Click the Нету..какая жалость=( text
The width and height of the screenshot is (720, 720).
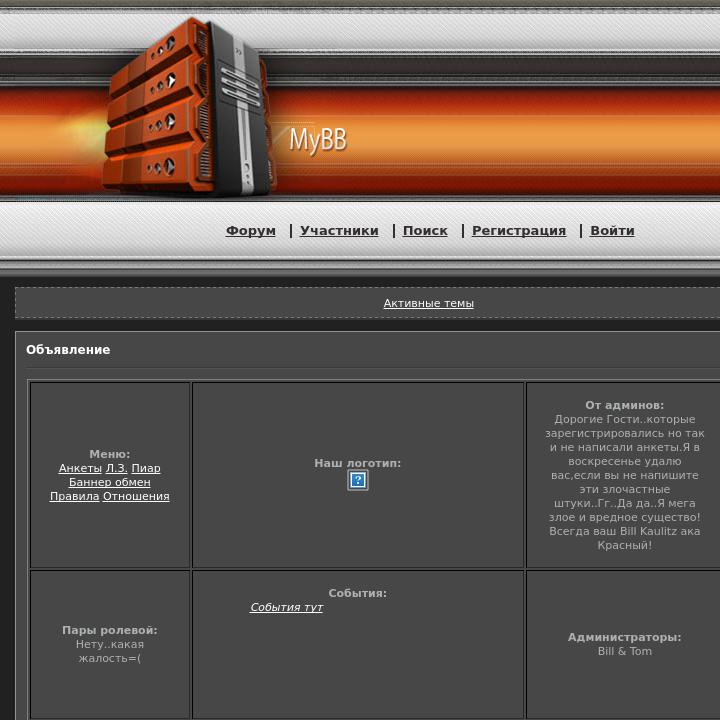click(x=110, y=651)
